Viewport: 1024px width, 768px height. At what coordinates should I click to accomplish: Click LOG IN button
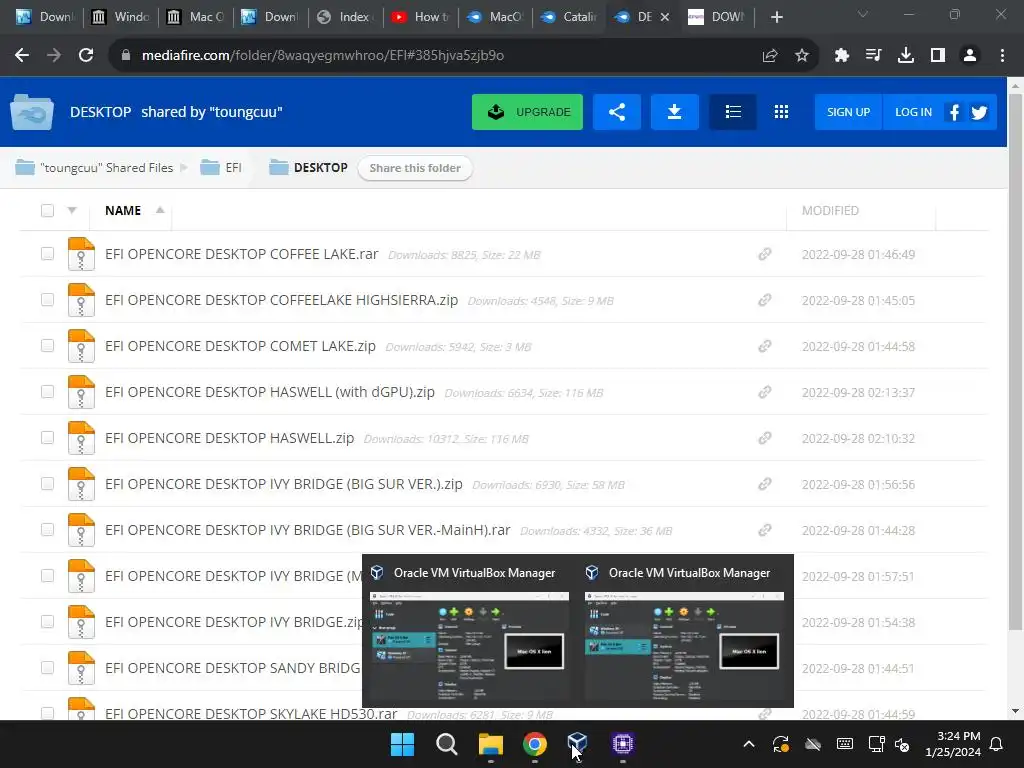click(x=913, y=112)
